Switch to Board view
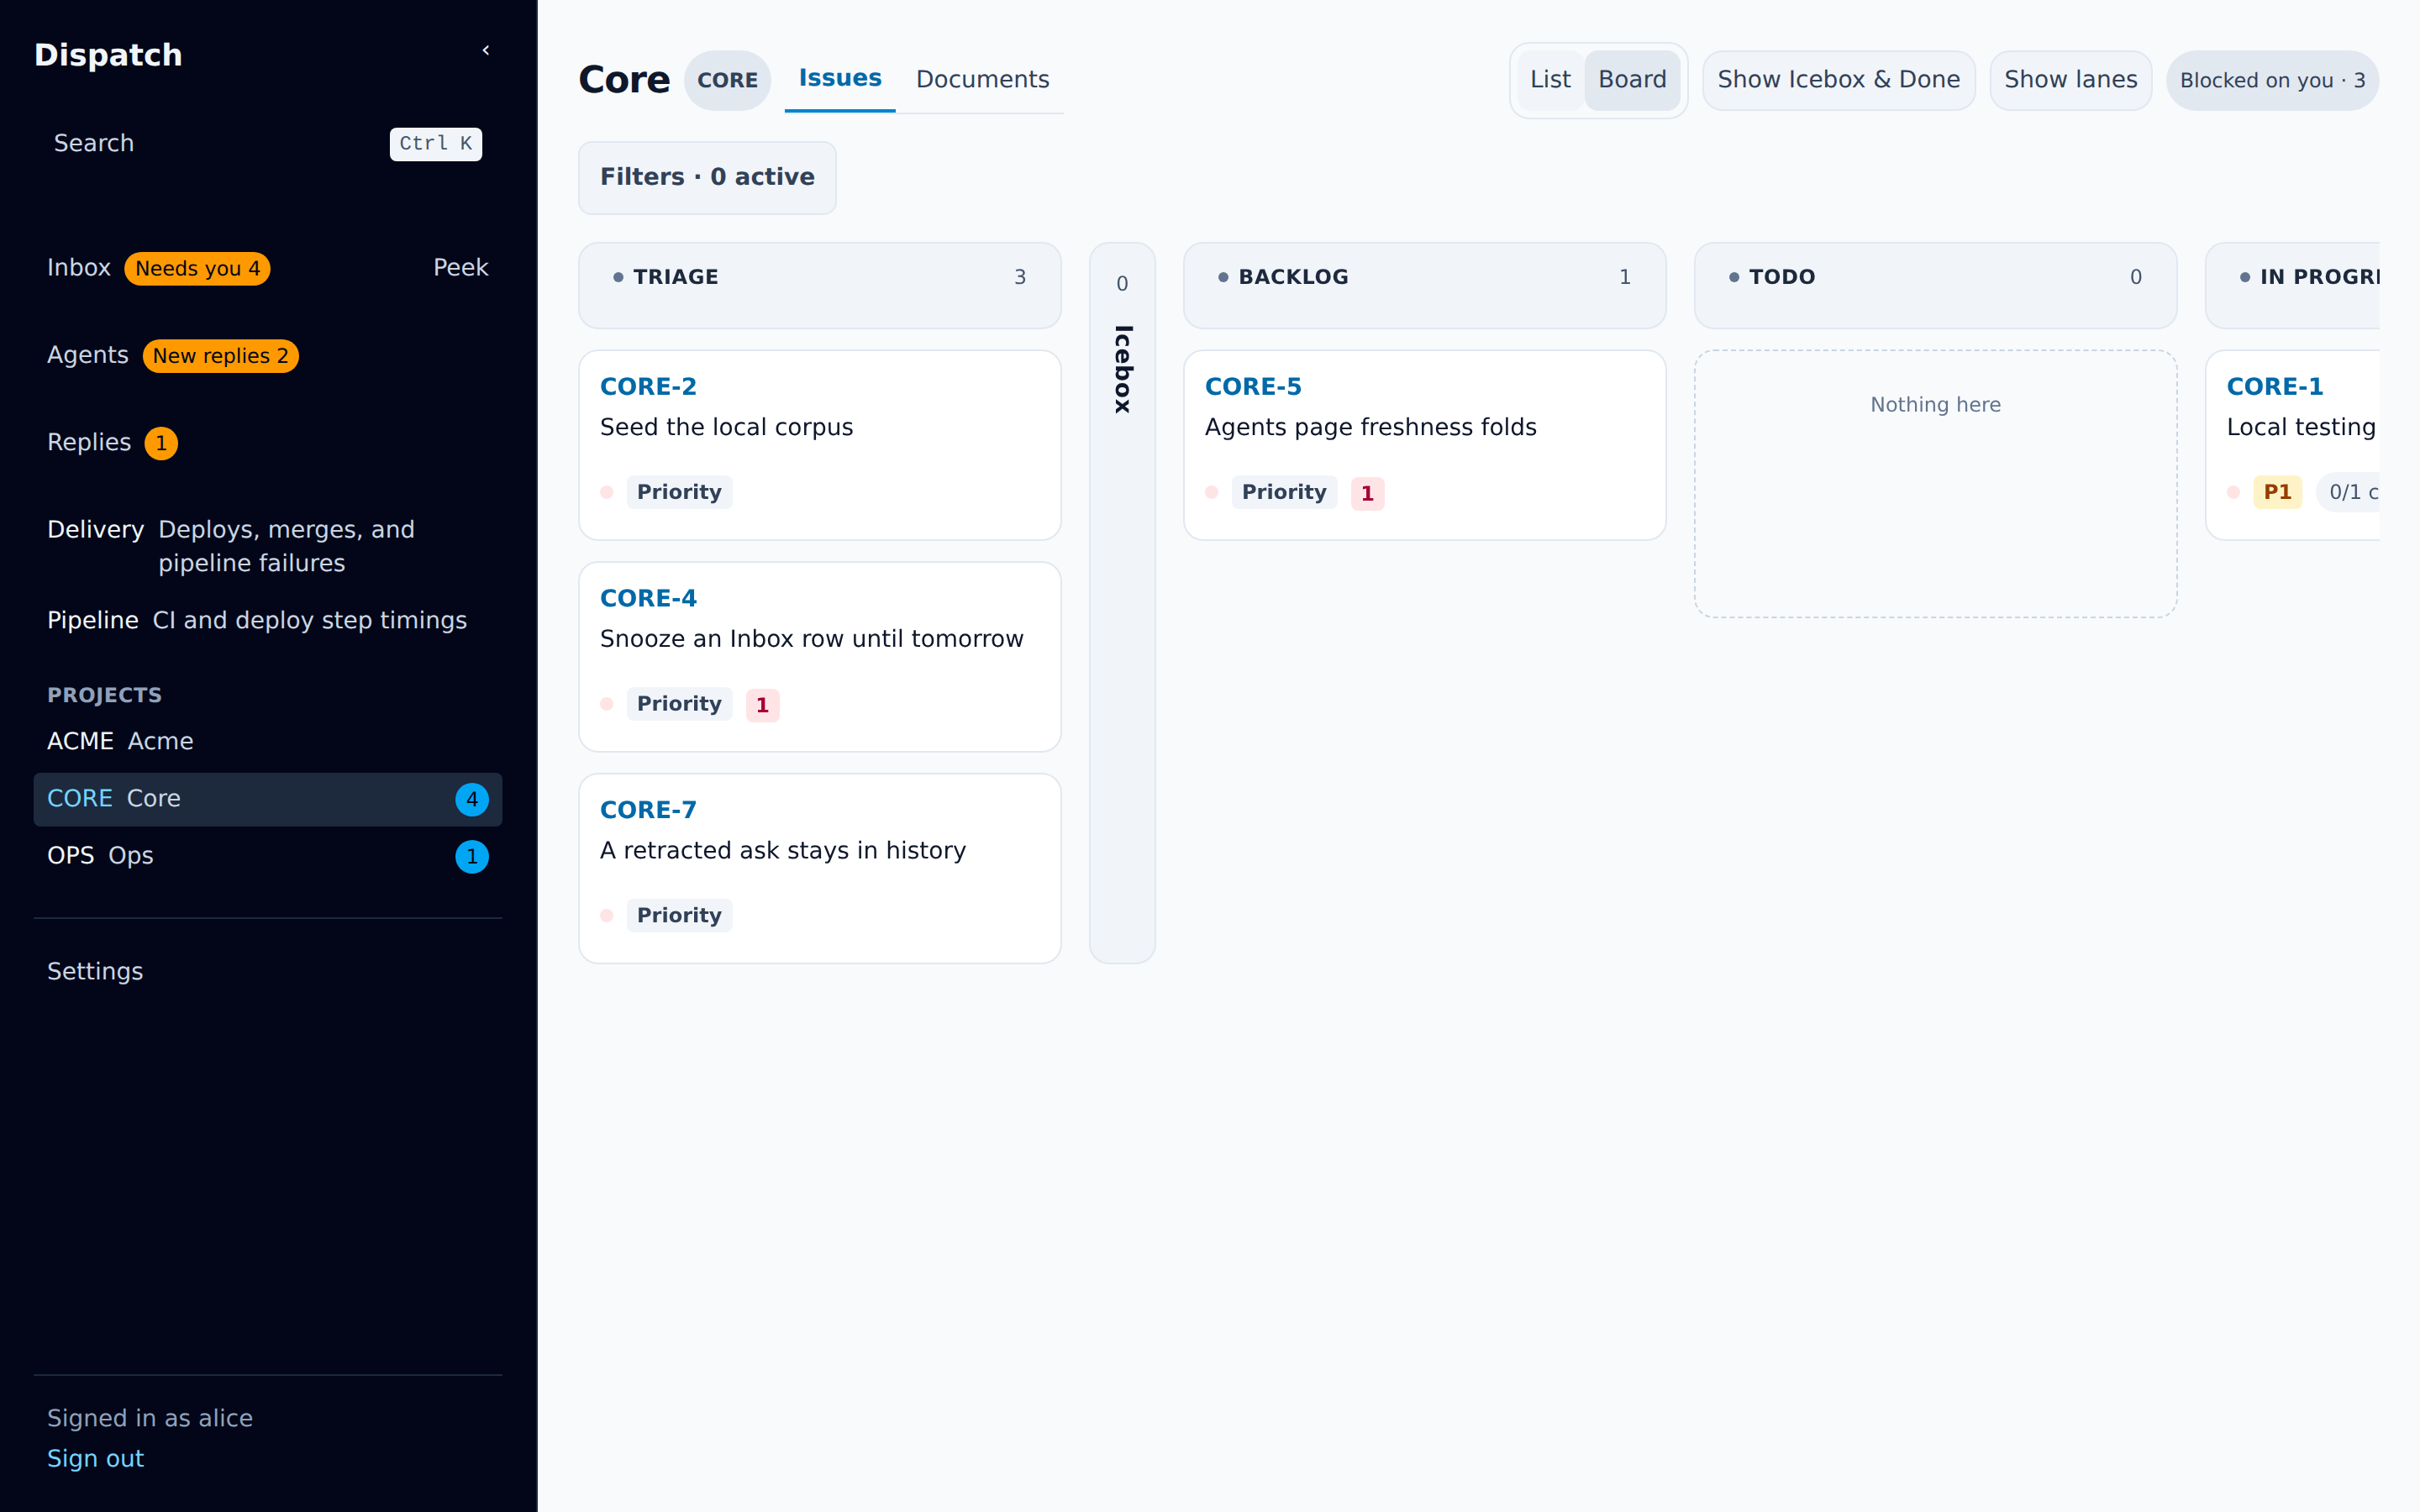Screen dimensions: 2420x1512 [1632, 80]
